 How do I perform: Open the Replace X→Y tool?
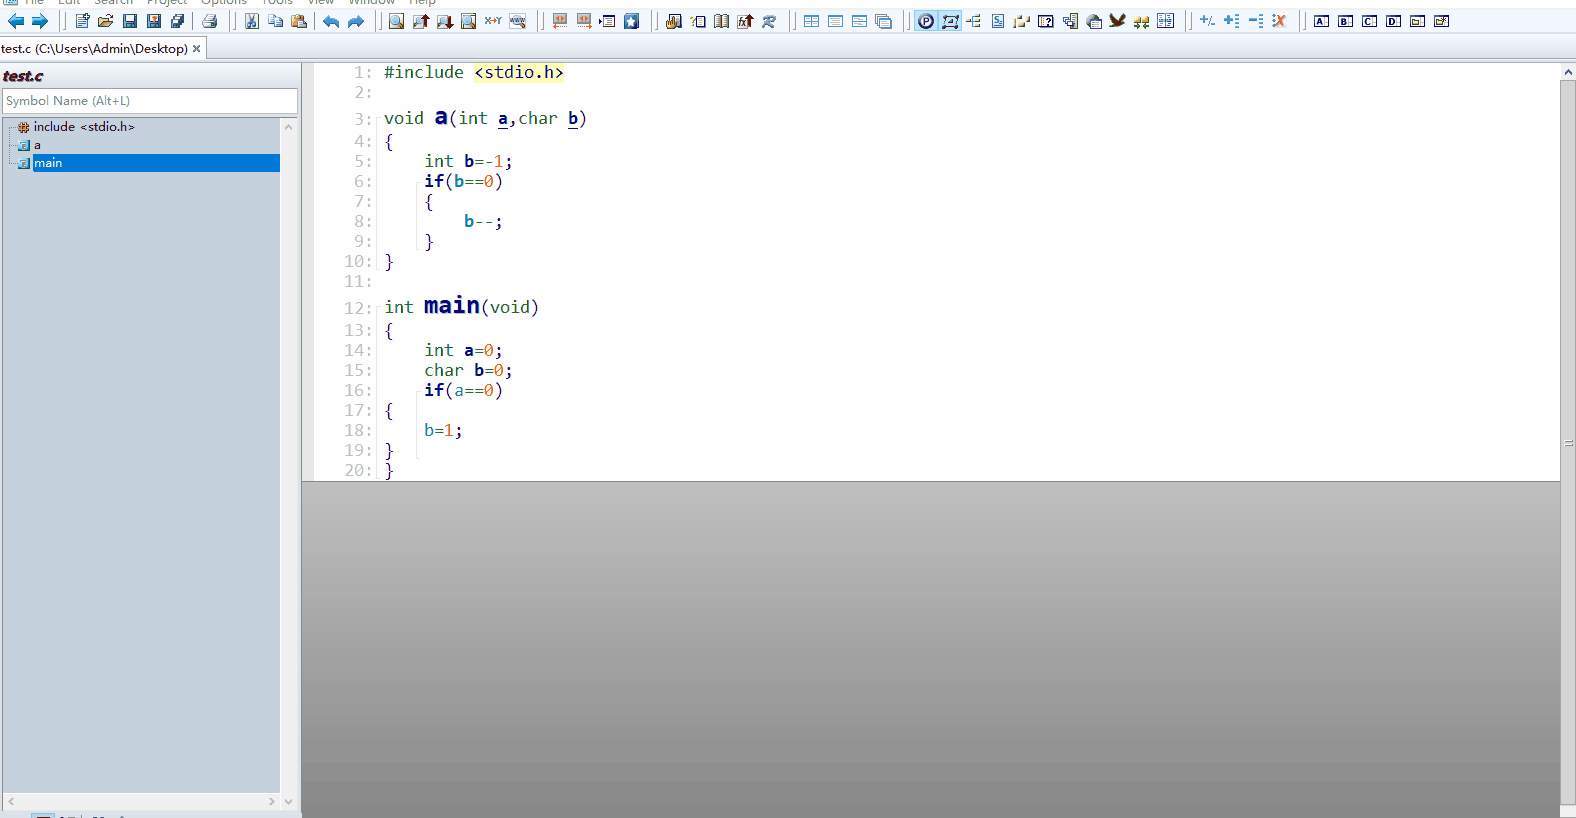[x=493, y=21]
